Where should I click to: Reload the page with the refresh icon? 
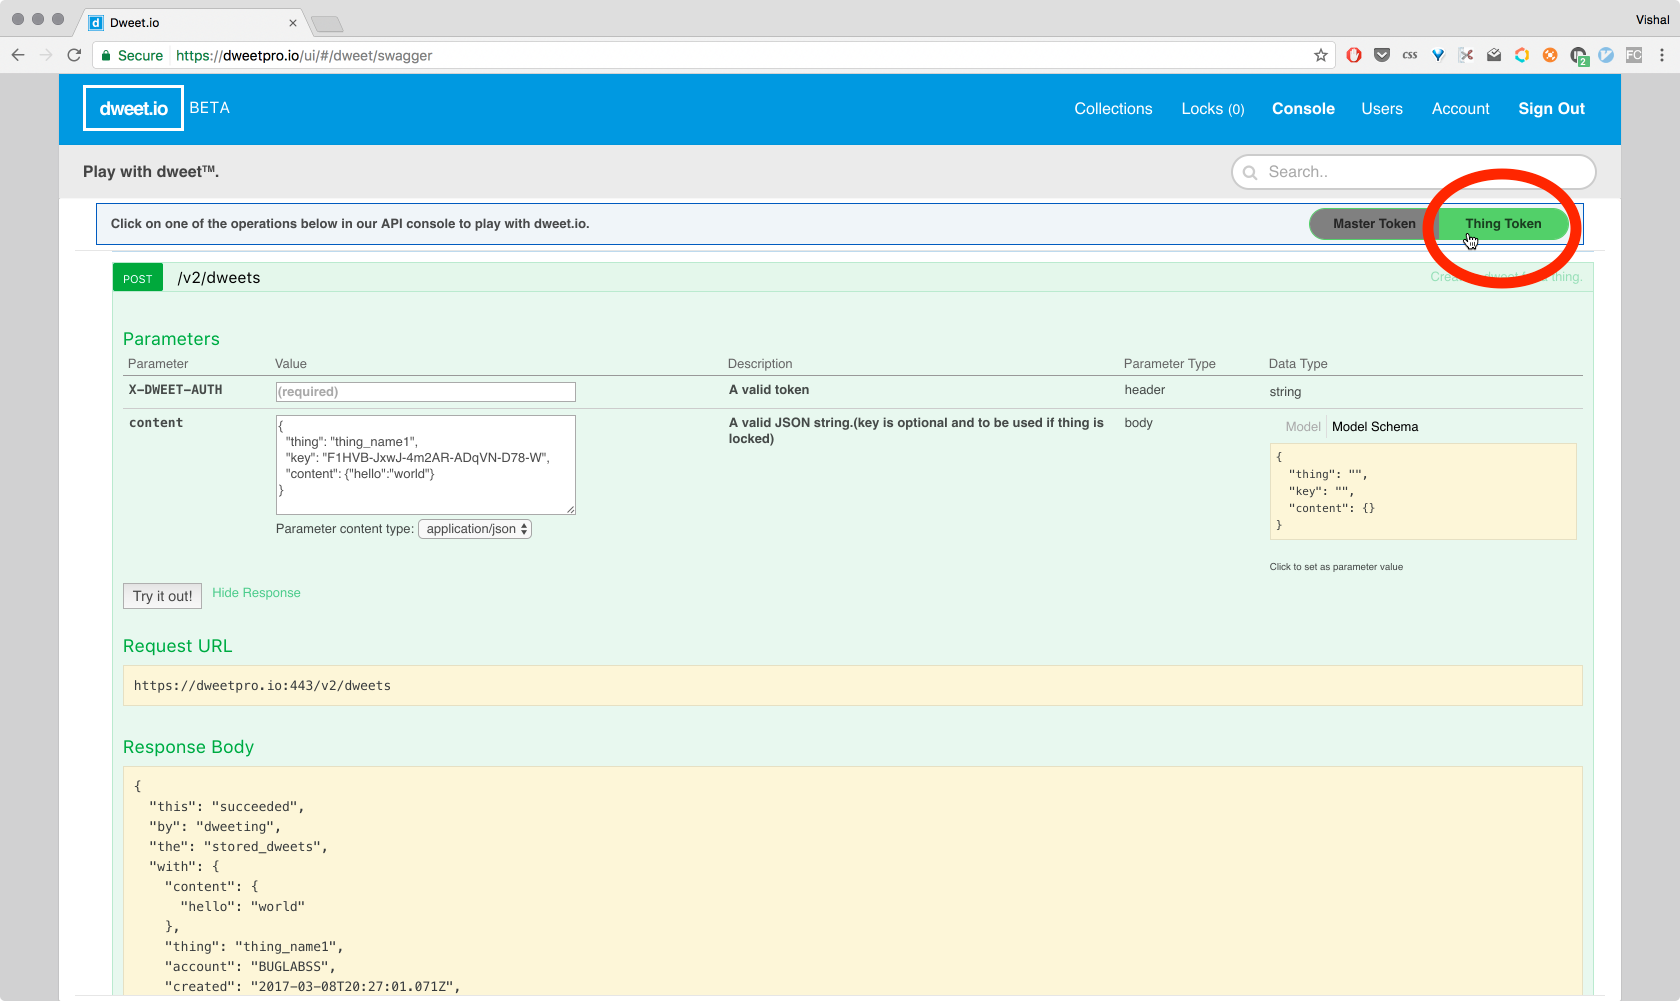74,55
